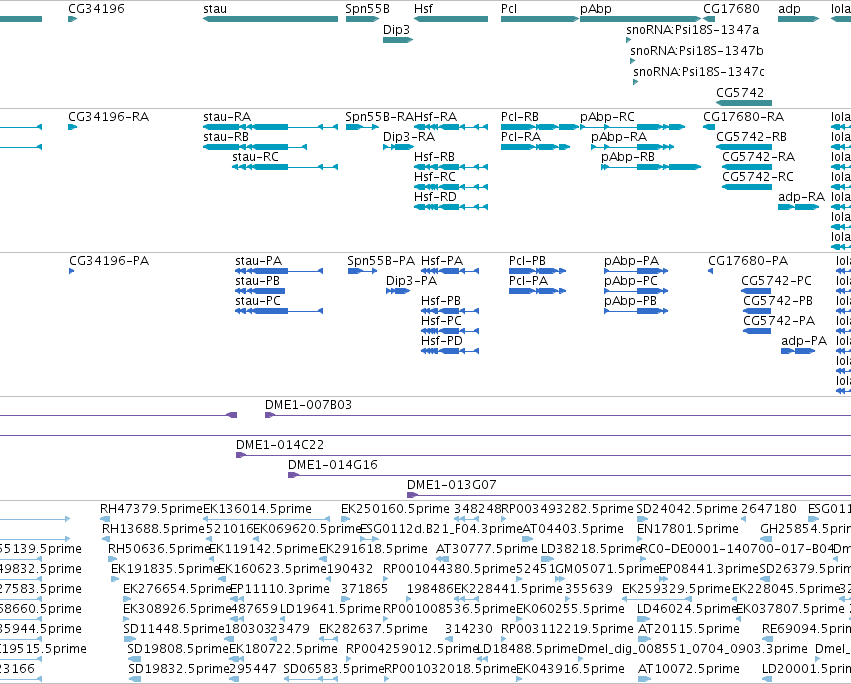The image size is (851, 684).
Task: Click RH47379.5prime EST label
Action: (x=151, y=509)
